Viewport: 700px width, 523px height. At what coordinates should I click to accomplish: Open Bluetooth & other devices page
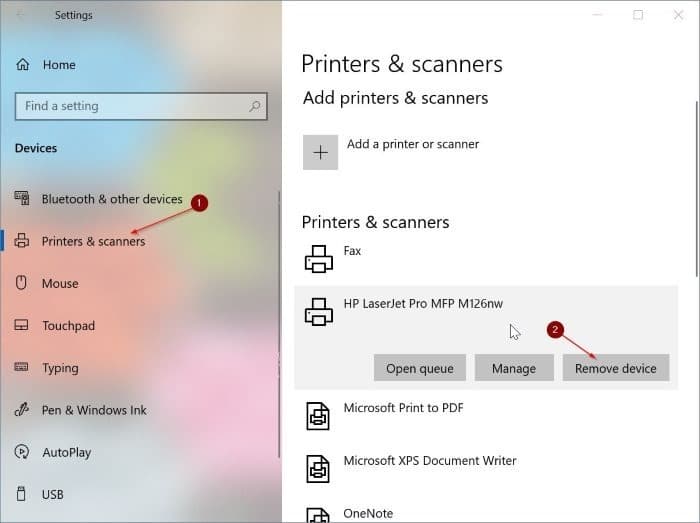[x=112, y=199]
